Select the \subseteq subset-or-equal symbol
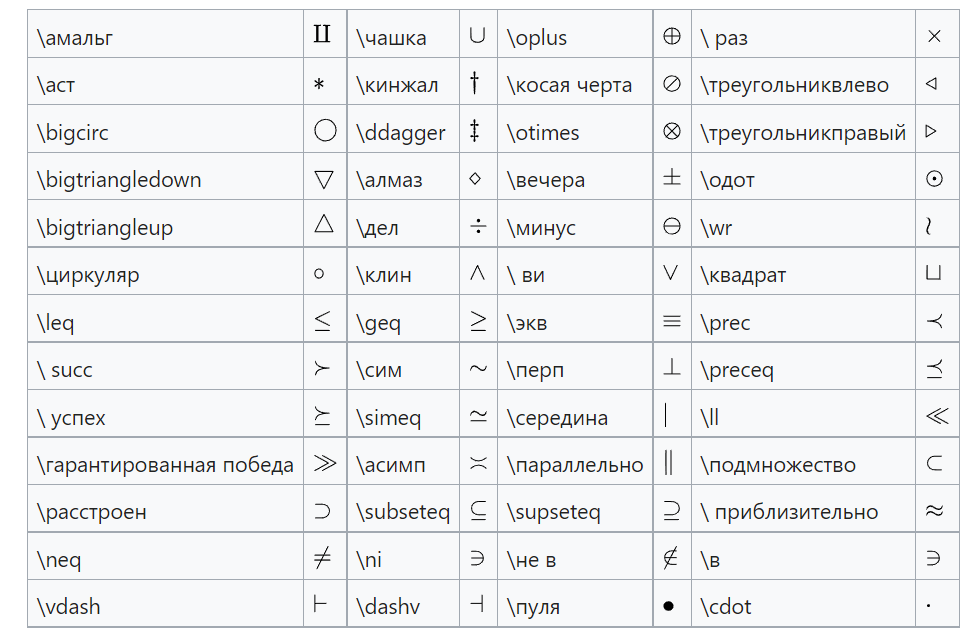This screenshot has height=640, width=975. [x=478, y=511]
